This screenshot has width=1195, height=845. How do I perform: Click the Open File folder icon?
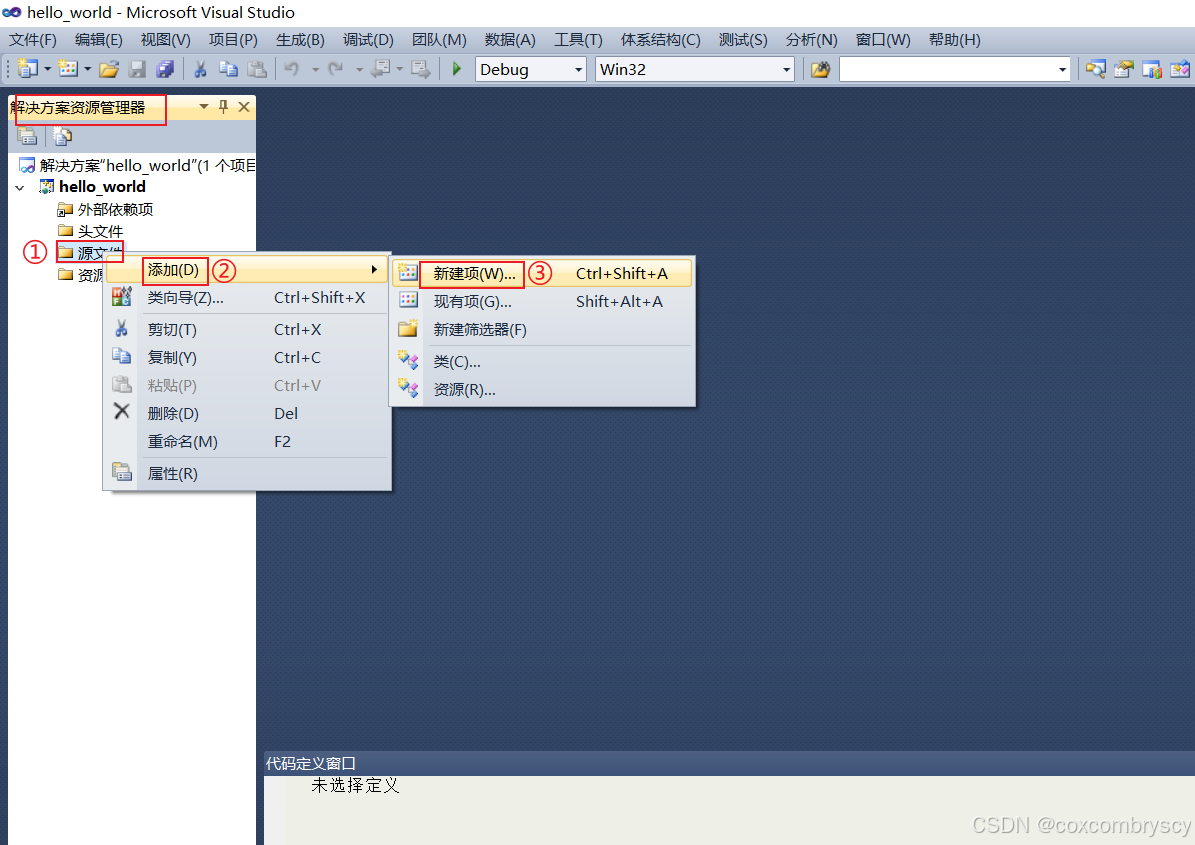(x=109, y=69)
